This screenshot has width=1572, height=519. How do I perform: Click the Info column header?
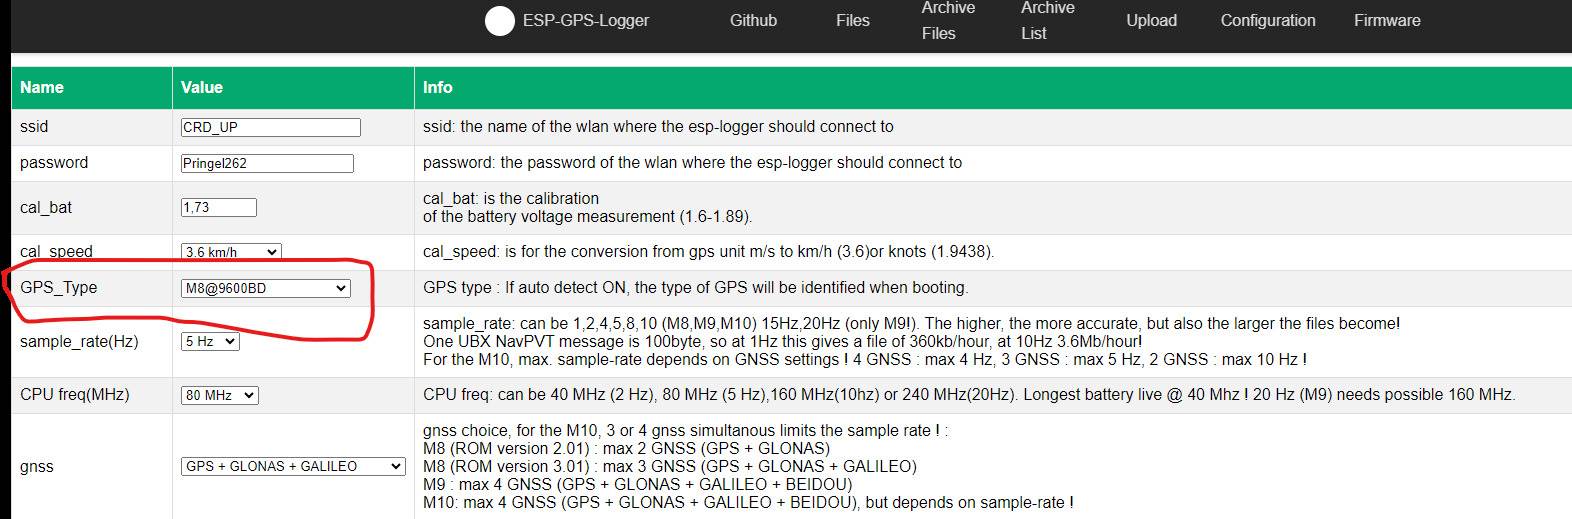click(437, 87)
